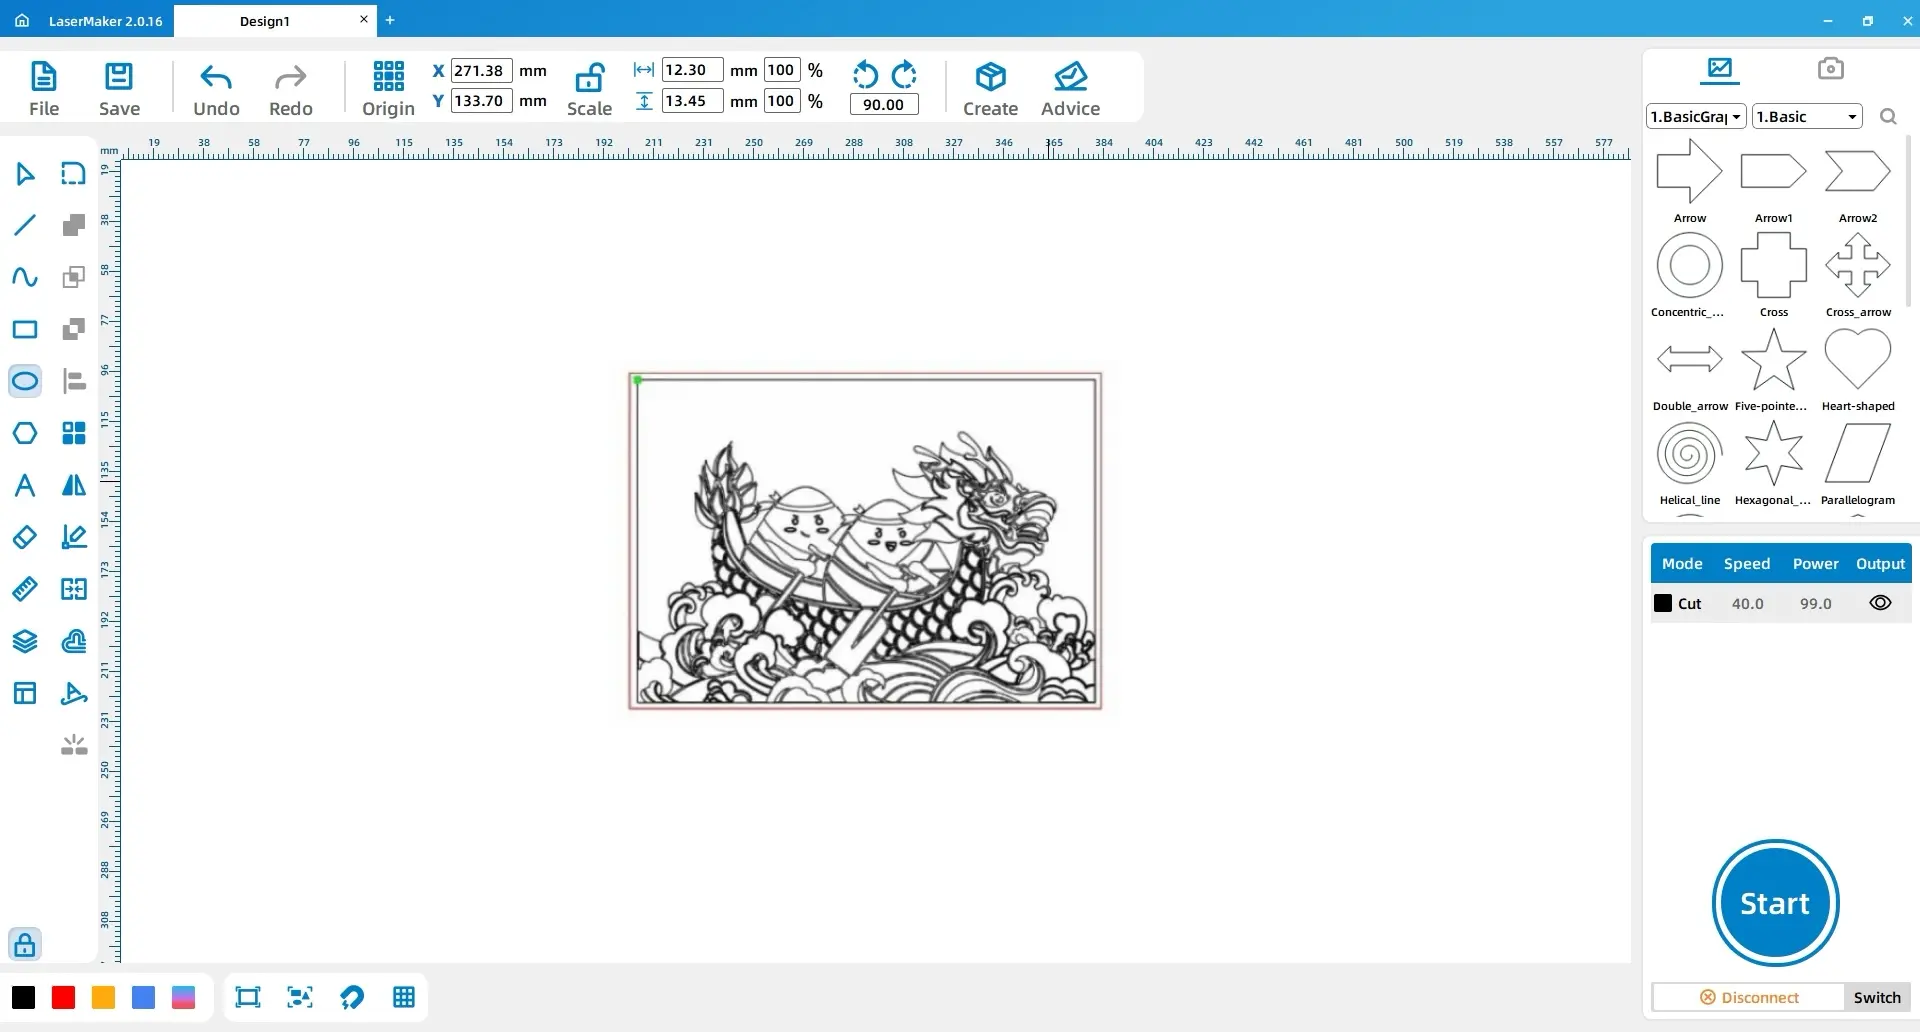Click the Create cube button
Screen dimensions: 1920x1032
click(990, 89)
